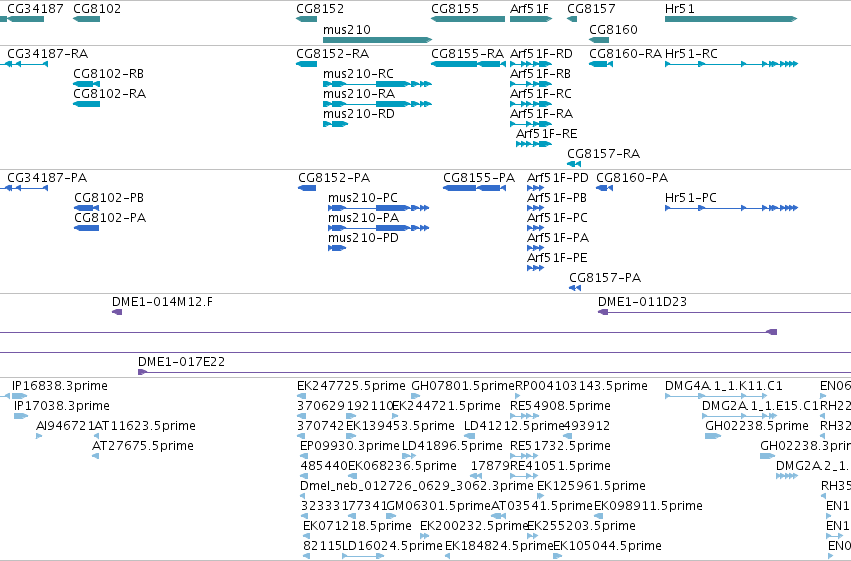Image resolution: width=851 pixels, height=561 pixels.
Task: Open protein CG8102-PA label
Action: coord(110,218)
